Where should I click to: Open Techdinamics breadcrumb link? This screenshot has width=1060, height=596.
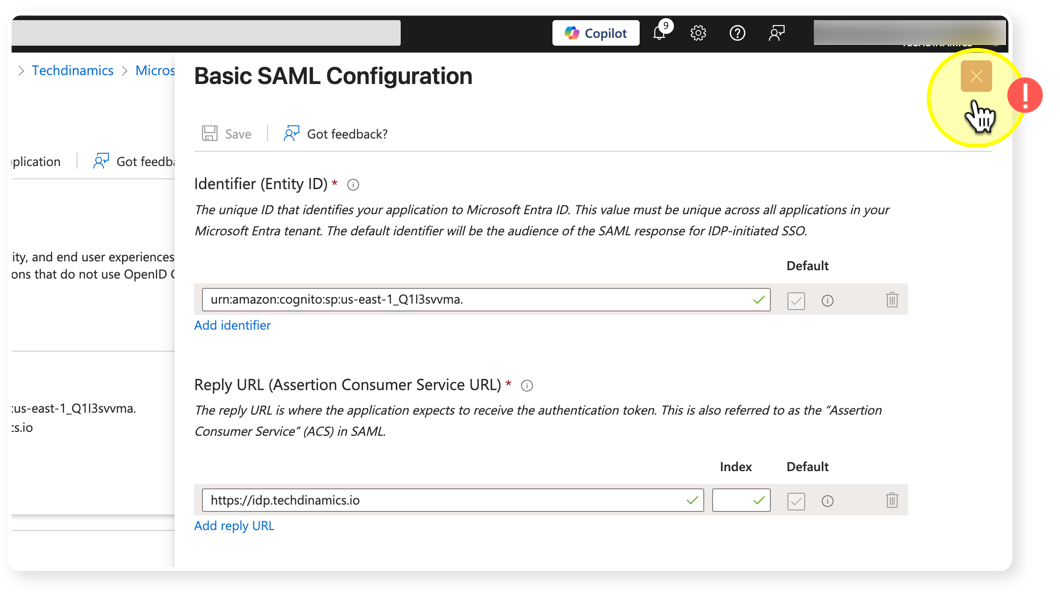point(72,70)
